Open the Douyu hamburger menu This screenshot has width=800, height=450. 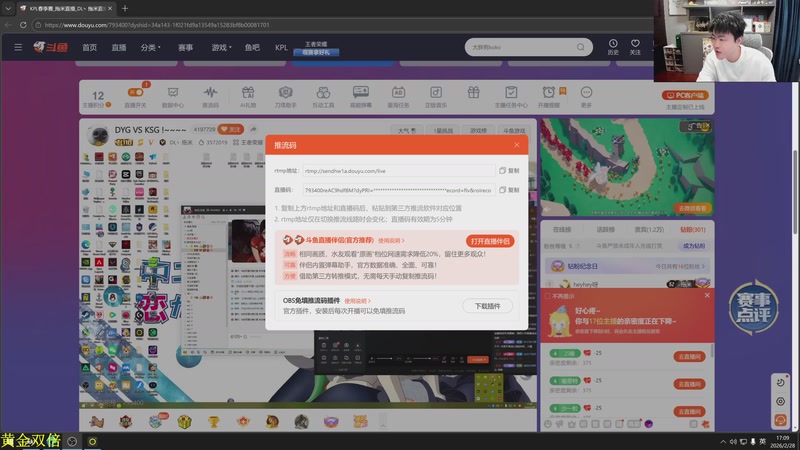[18, 47]
